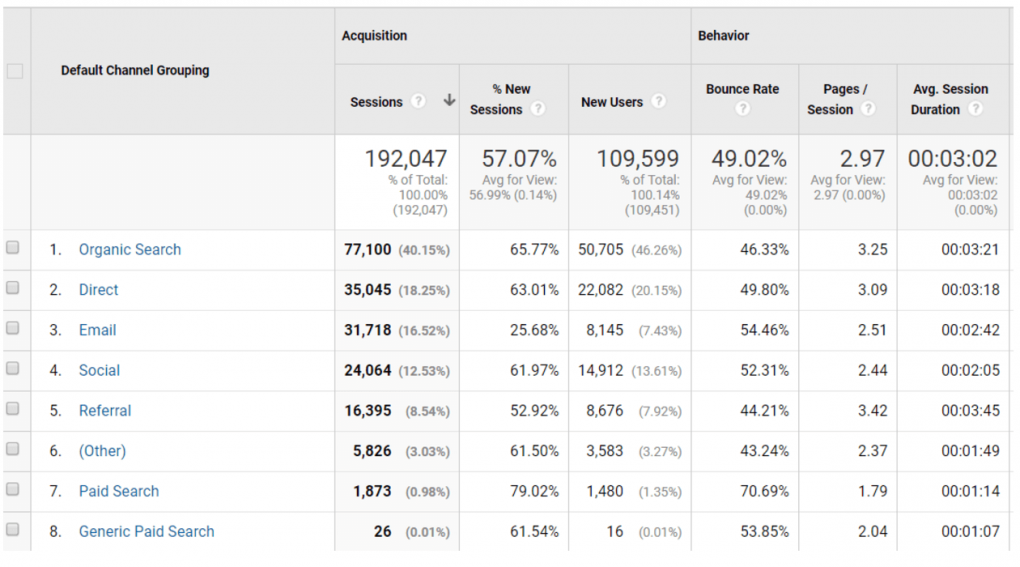This screenshot has width=1020, height=567.
Task: Open the New Users help icon
Action: point(658,101)
